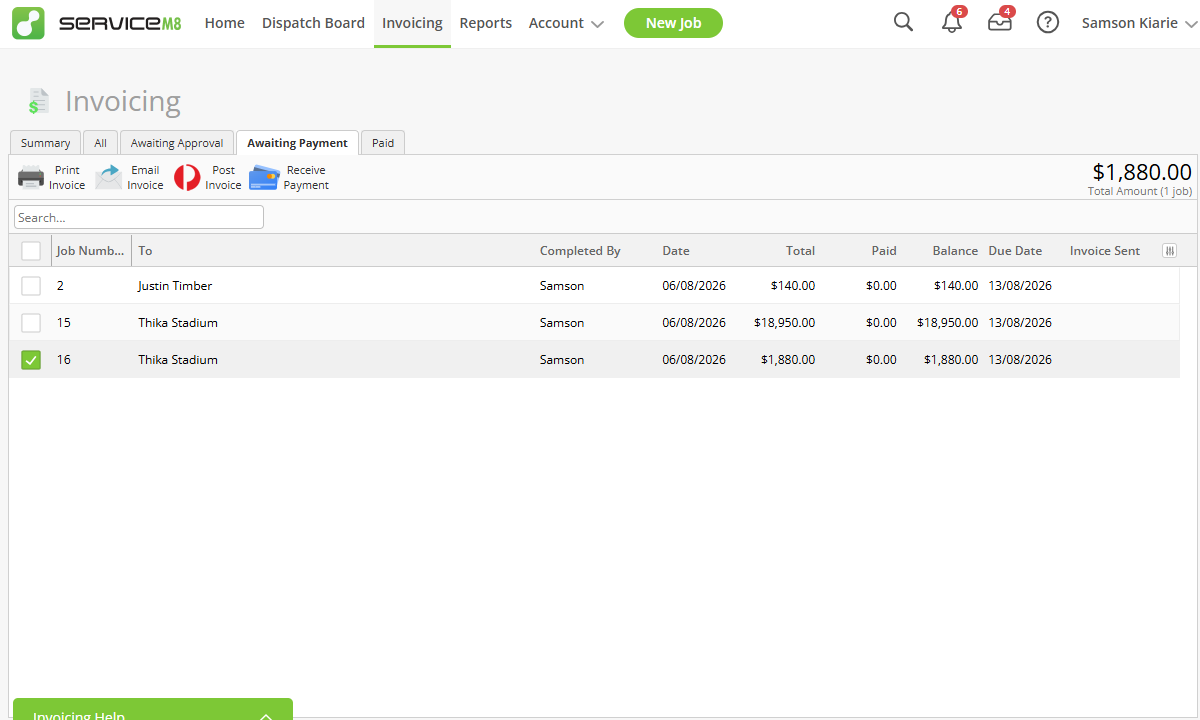
Task: Sort by the Balance column header
Action: [x=955, y=251]
